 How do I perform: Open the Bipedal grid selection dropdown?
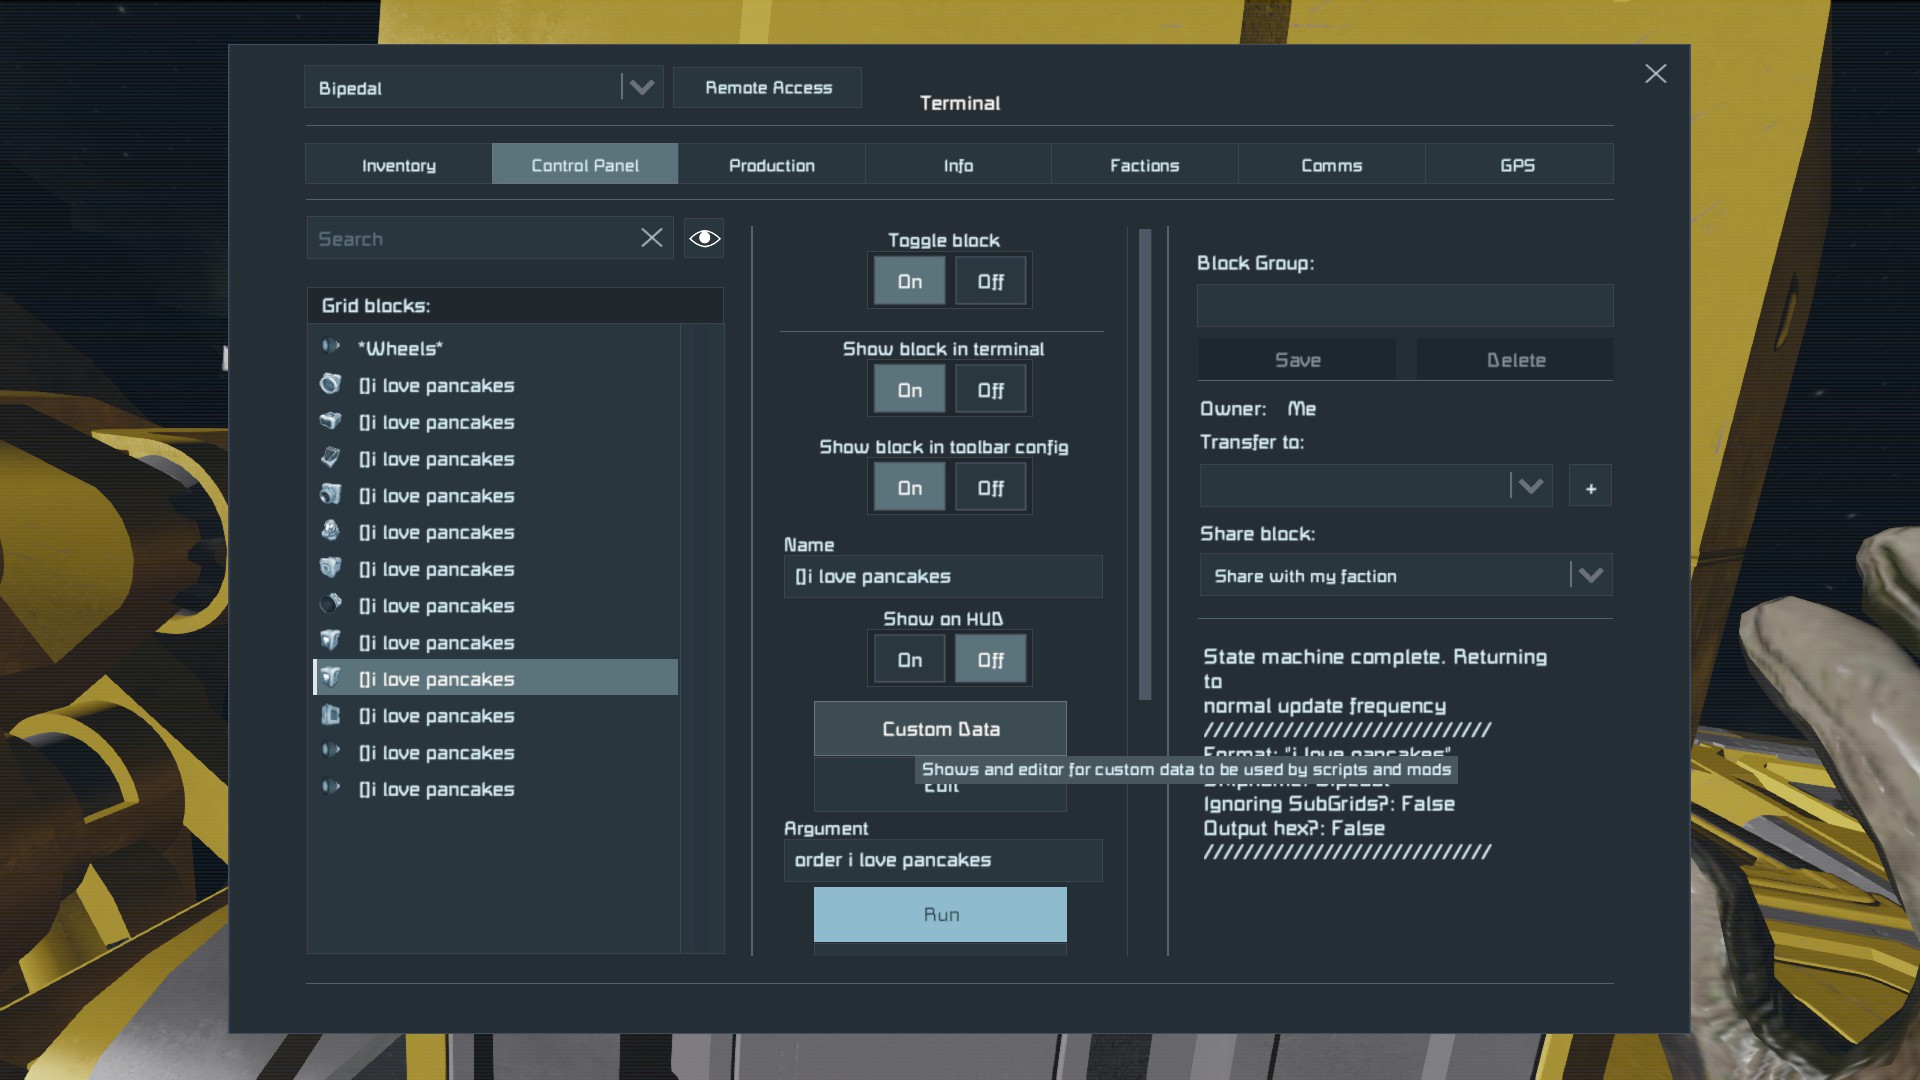[x=641, y=88]
